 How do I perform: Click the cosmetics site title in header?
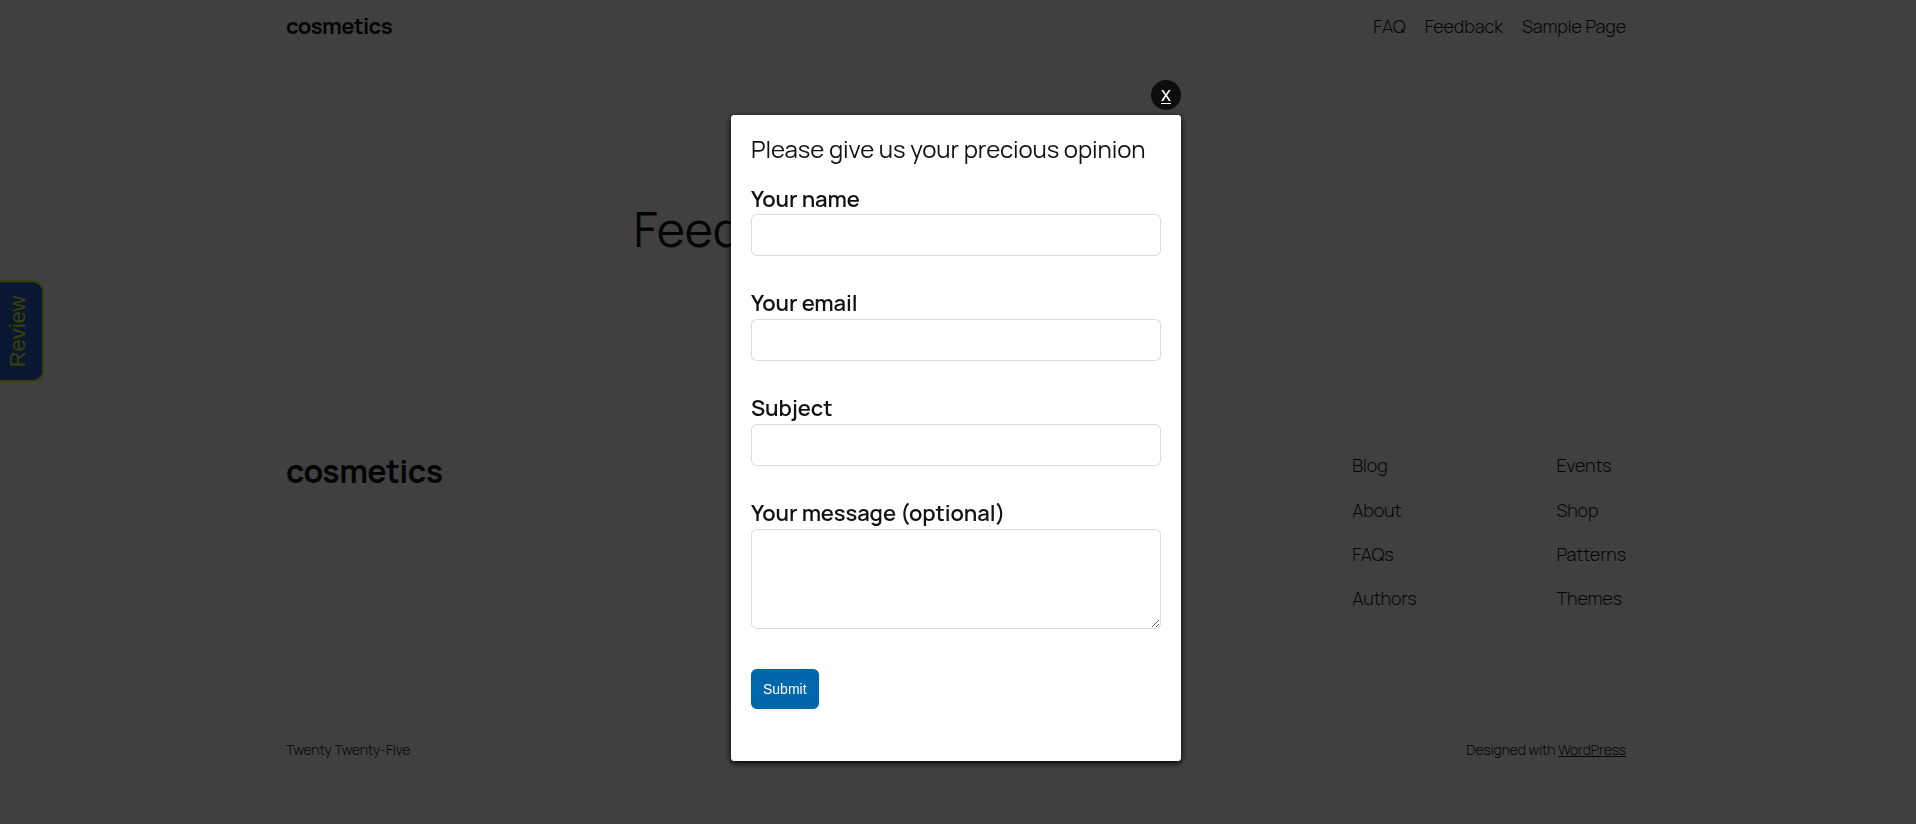(x=339, y=27)
